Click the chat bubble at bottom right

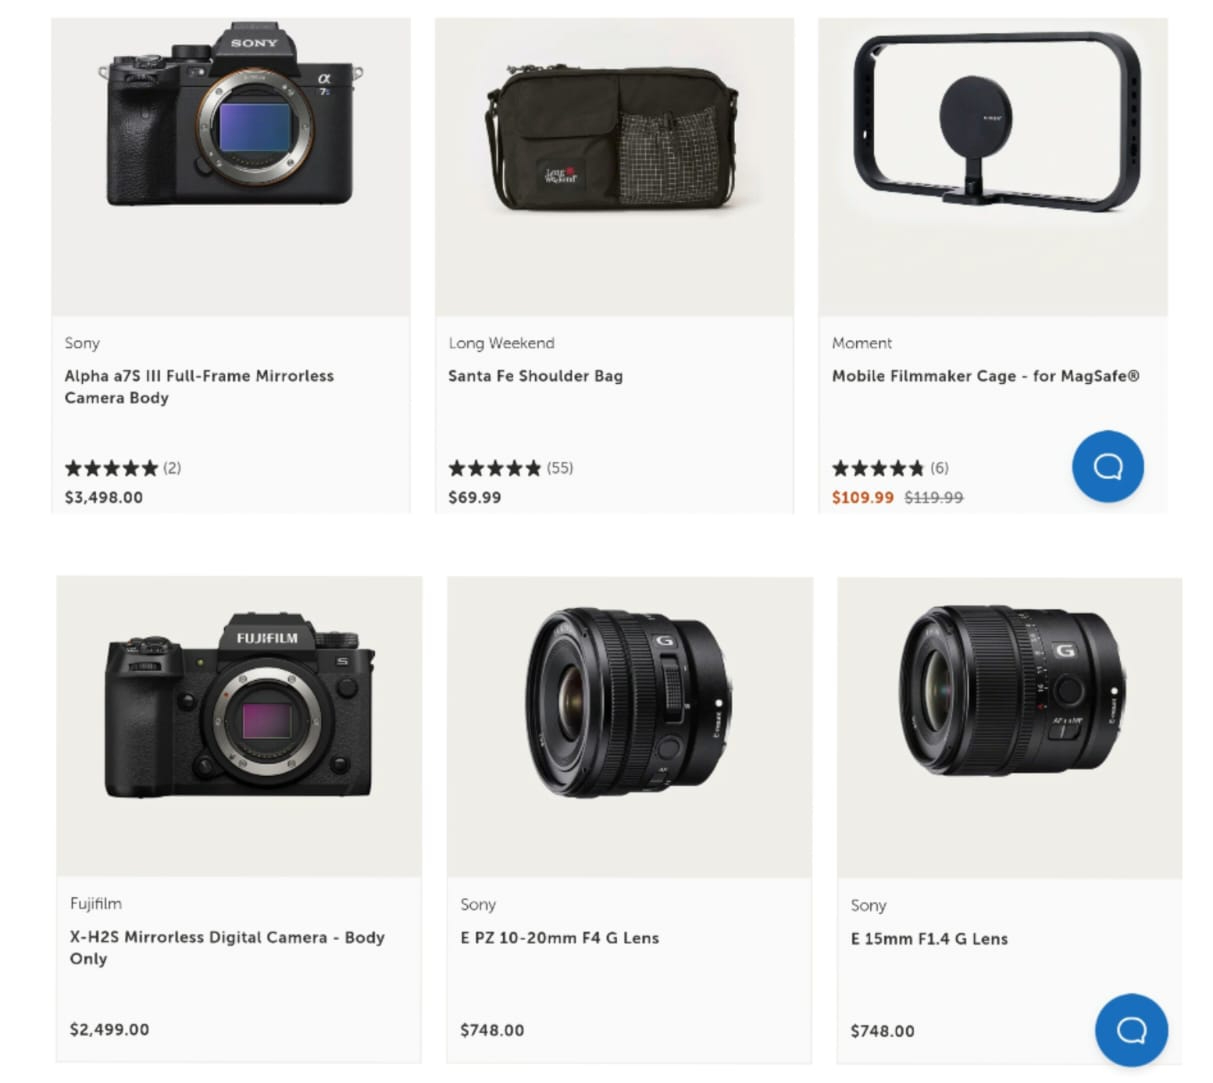[1131, 1030]
